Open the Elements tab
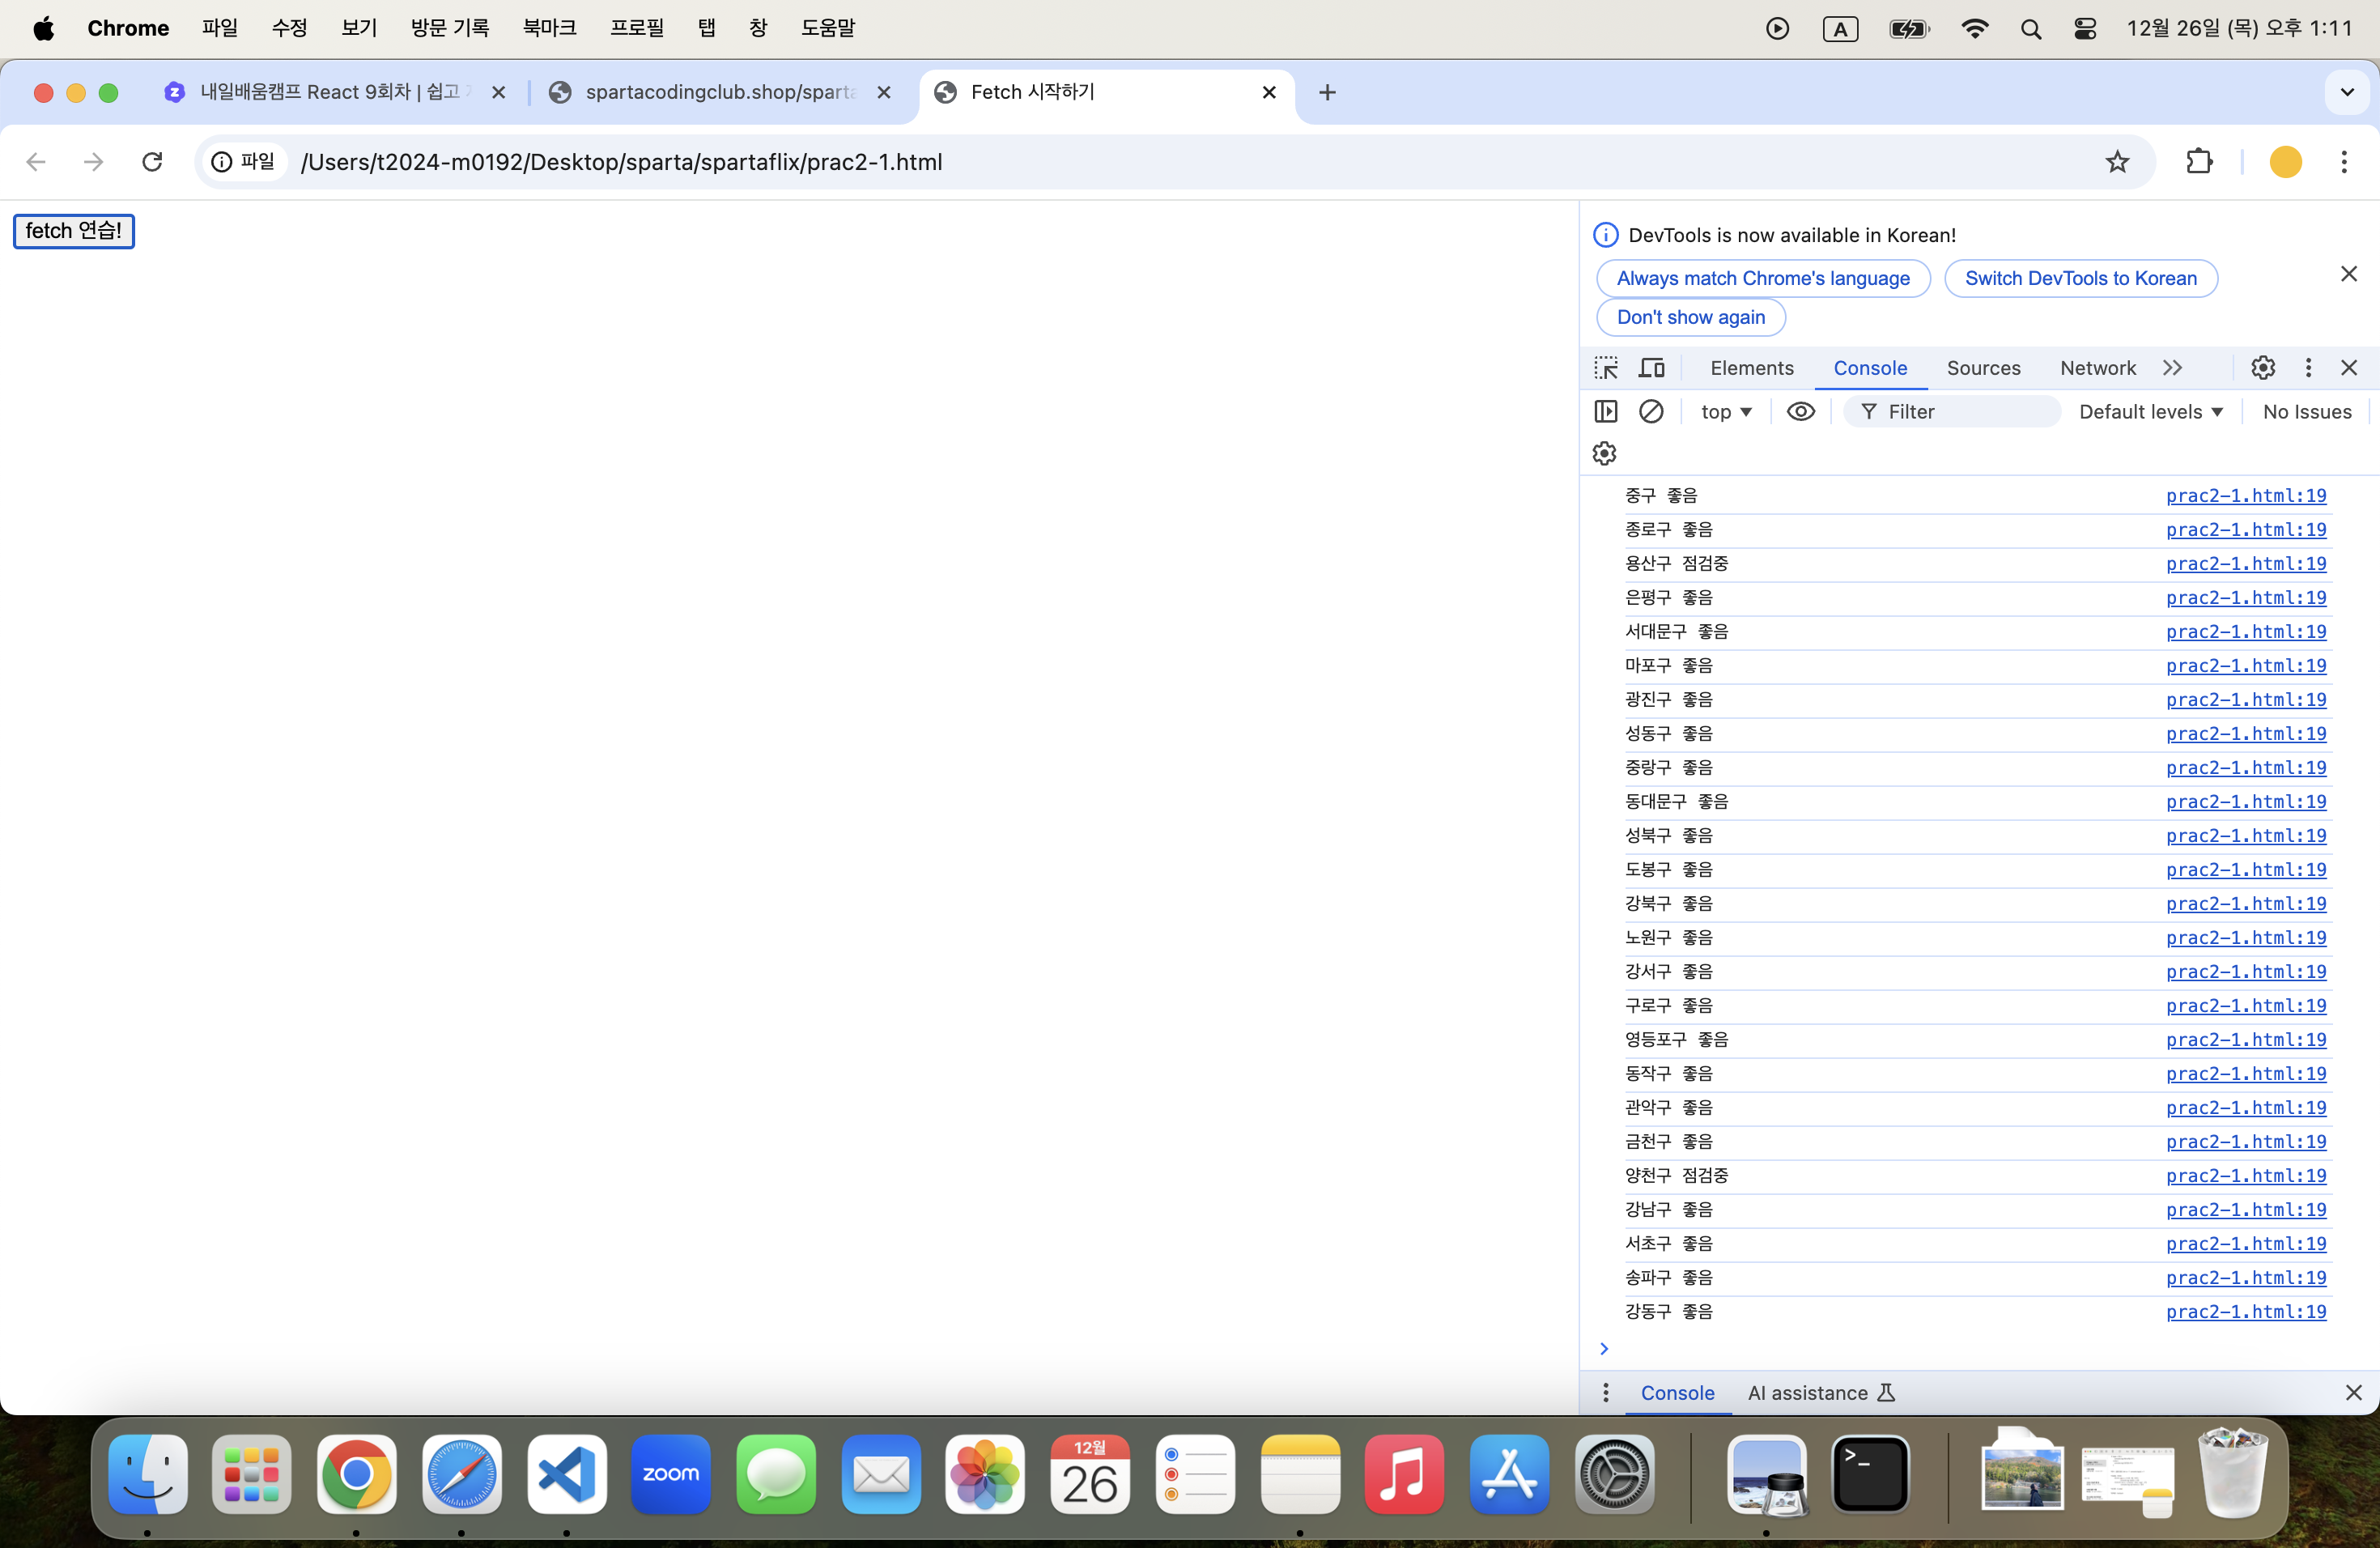 click(1752, 368)
